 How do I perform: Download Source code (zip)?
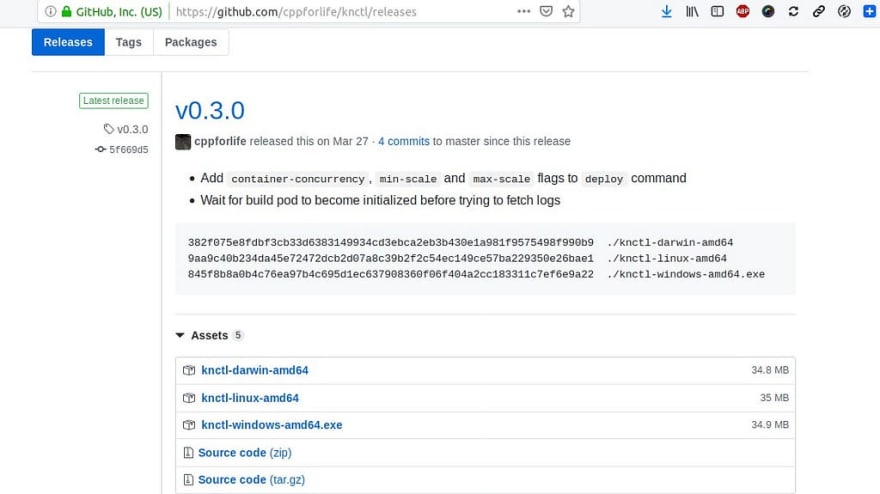pos(245,452)
